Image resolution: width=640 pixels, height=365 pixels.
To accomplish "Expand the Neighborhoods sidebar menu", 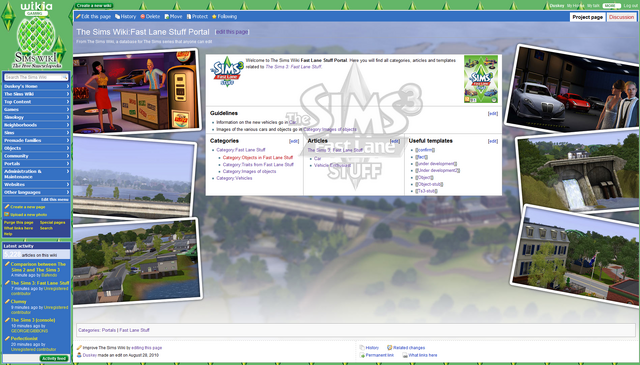I will [x=36, y=125].
